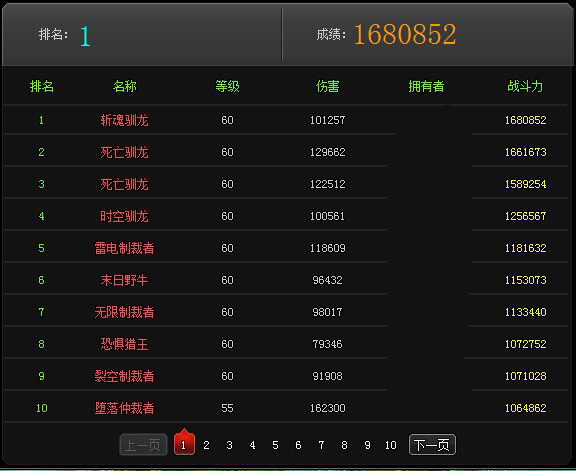Click the 成绩 label in header
Screen dimensions: 576x471
[x=331, y=34]
